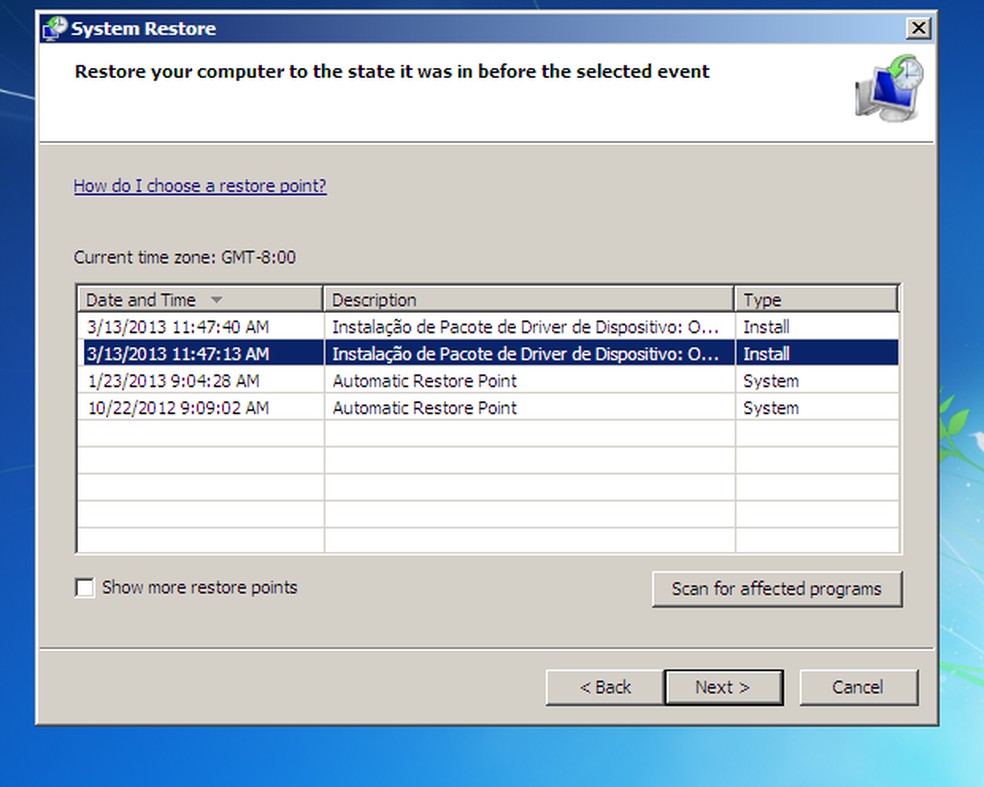Sort by Date and Time column header
This screenshot has width=984, height=787.
point(200,299)
